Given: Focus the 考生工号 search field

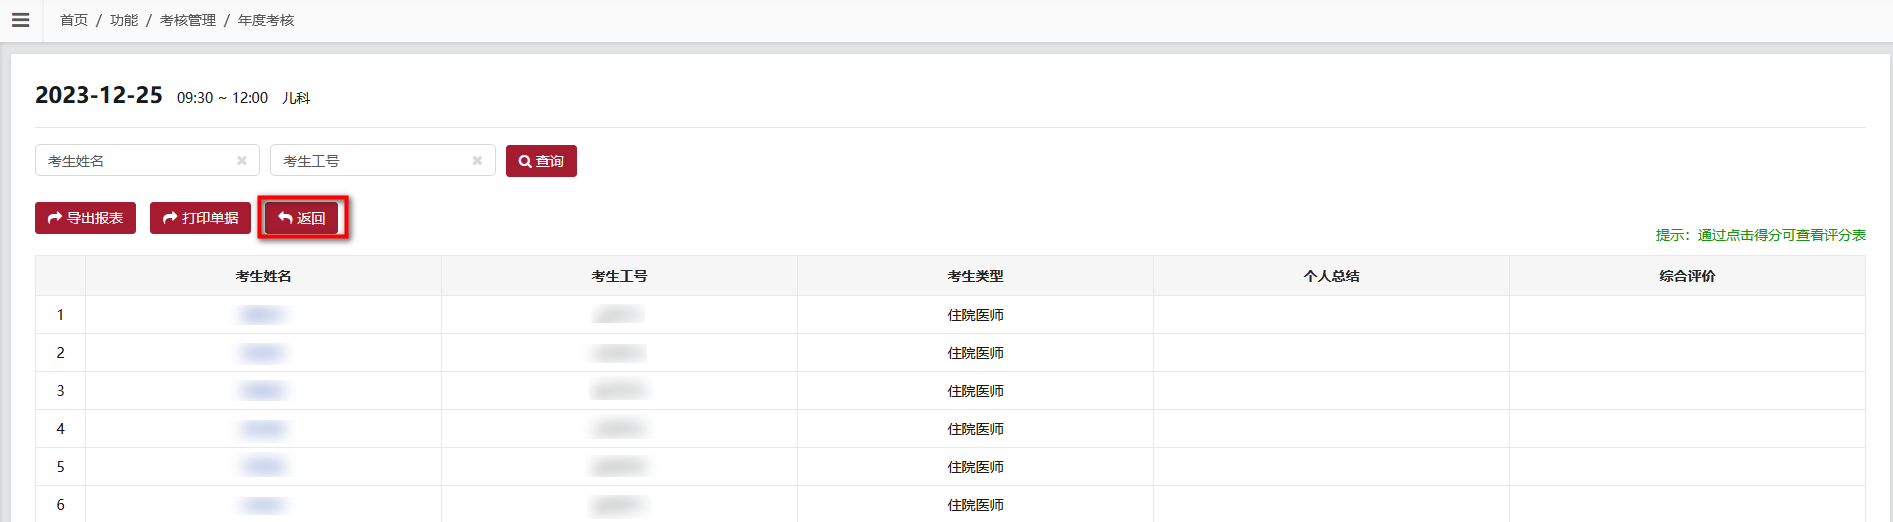Looking at the screenshot, I should (x=382, y=160).
